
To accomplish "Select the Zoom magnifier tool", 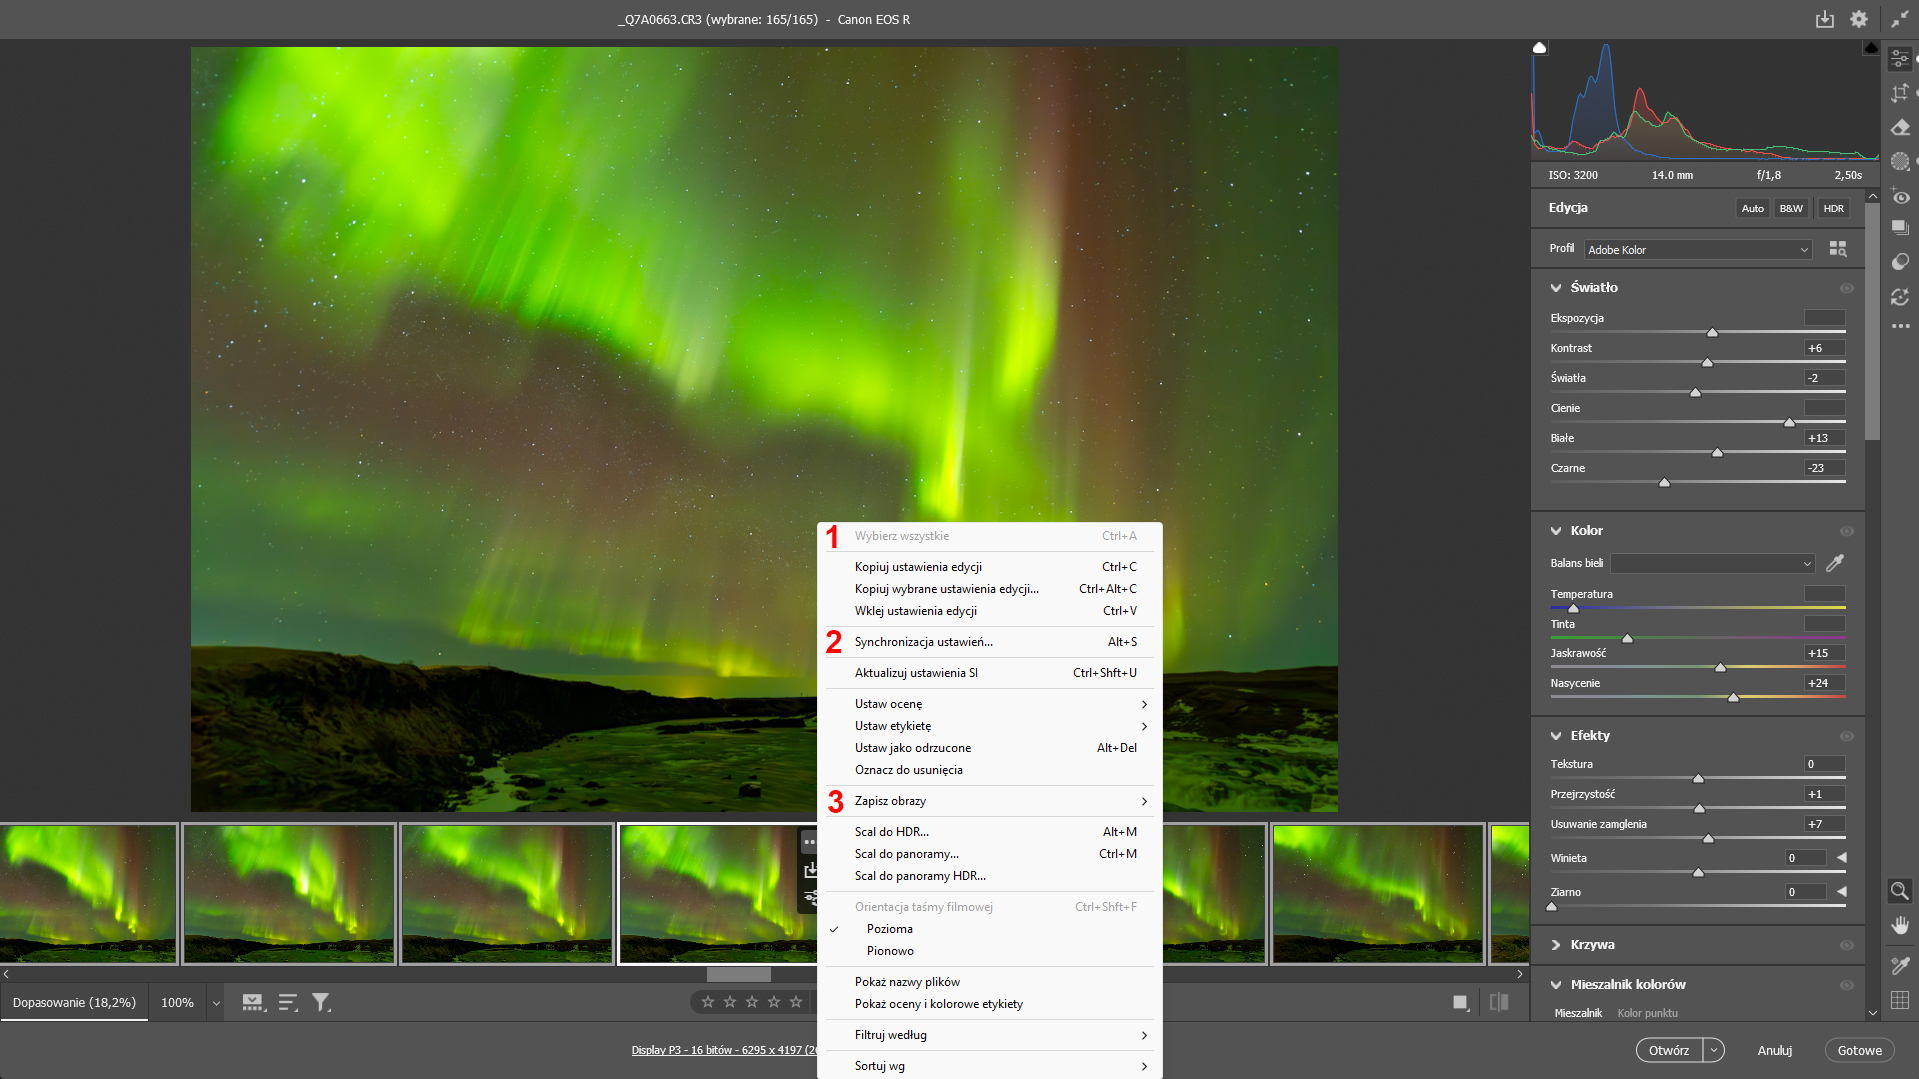I will [x=1899, y=890].
